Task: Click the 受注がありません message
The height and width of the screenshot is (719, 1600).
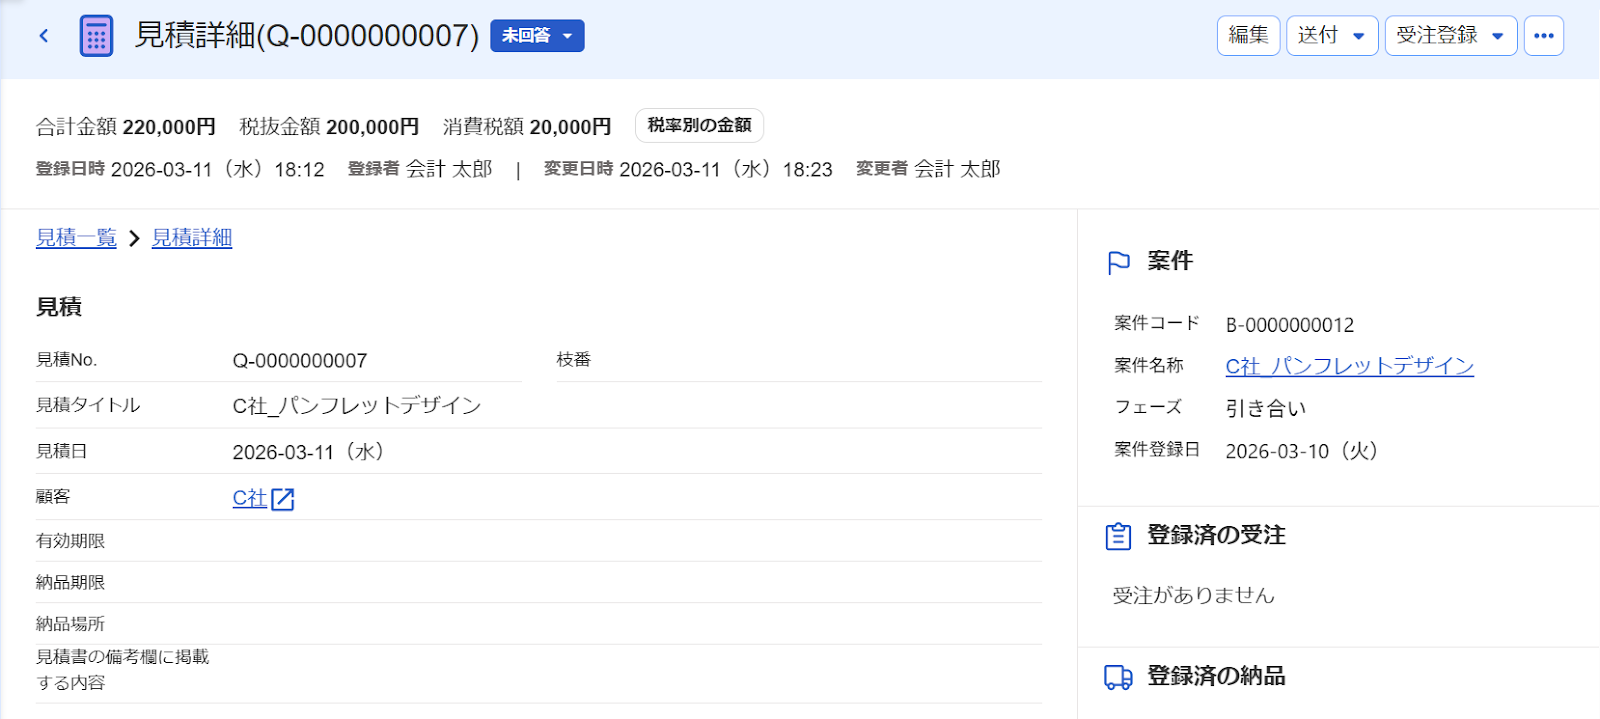Action: (x=1194, y=596)
